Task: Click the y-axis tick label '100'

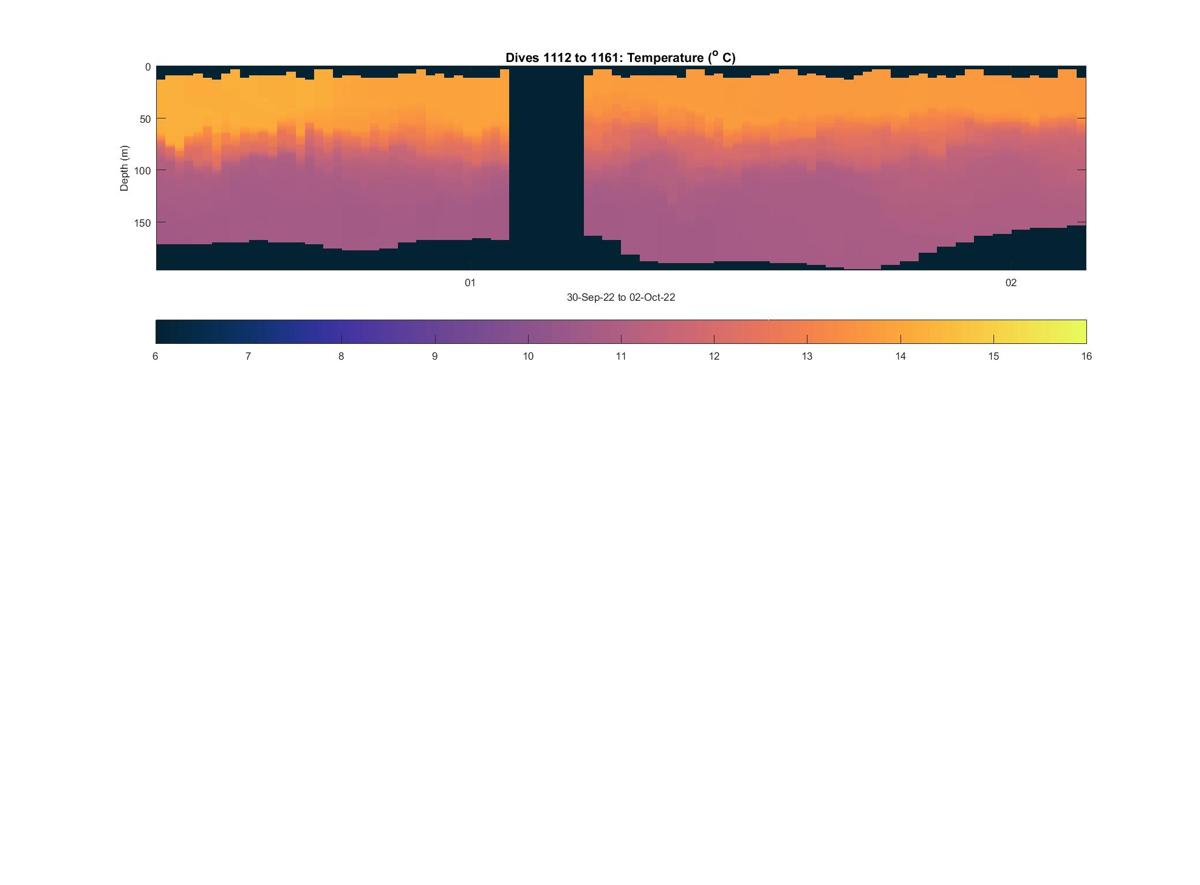Action: pos(143,170)
